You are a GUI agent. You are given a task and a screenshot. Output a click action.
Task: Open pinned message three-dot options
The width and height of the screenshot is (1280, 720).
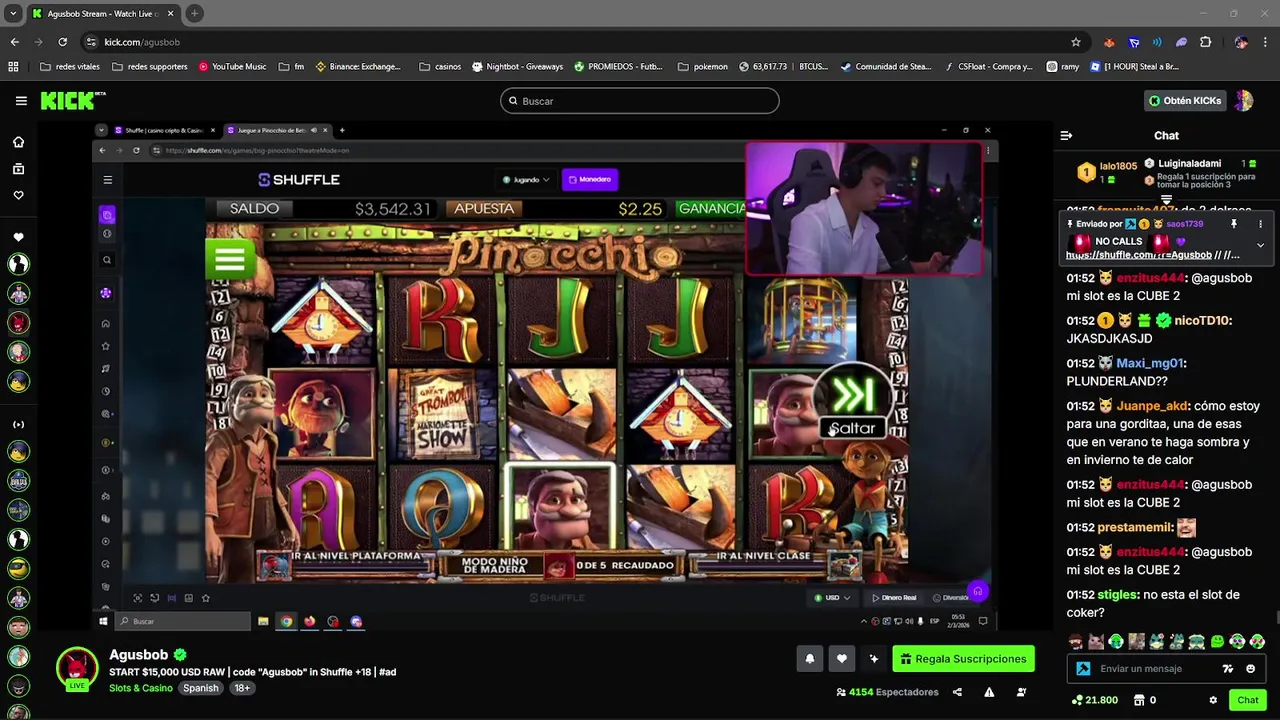point(1260,224)
